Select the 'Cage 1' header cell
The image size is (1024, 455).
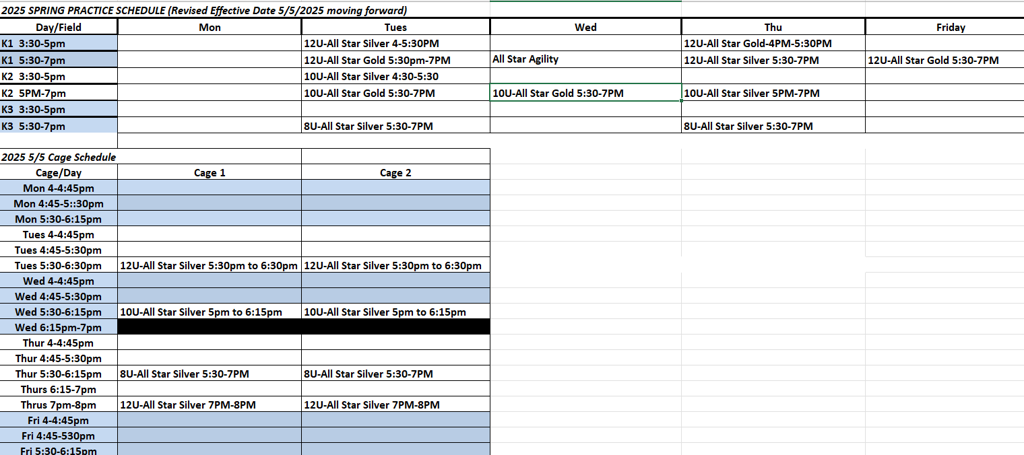coord(209,173)
